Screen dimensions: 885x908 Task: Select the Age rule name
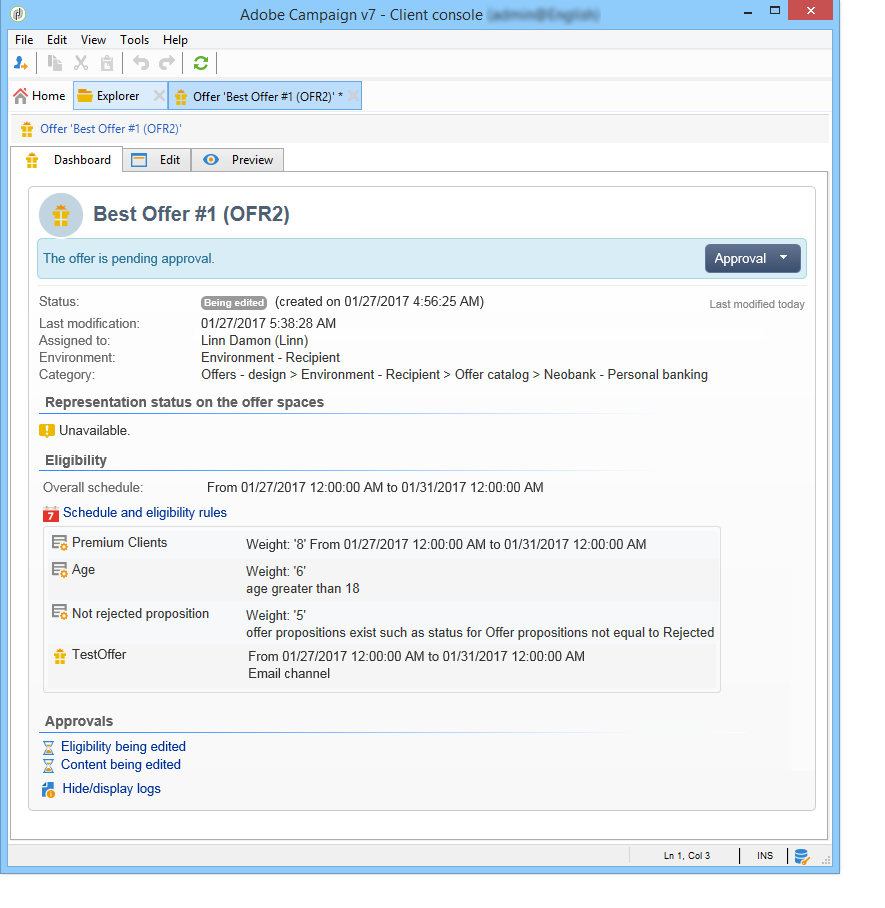[83, 570]
